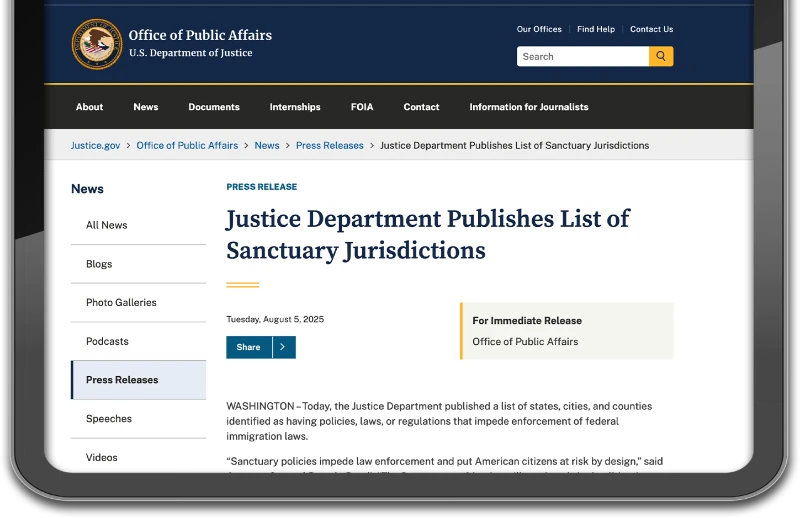Viewport: 800px width, 518px height.
Task: Open Find Help link
Action: click(x=595, y=29)
